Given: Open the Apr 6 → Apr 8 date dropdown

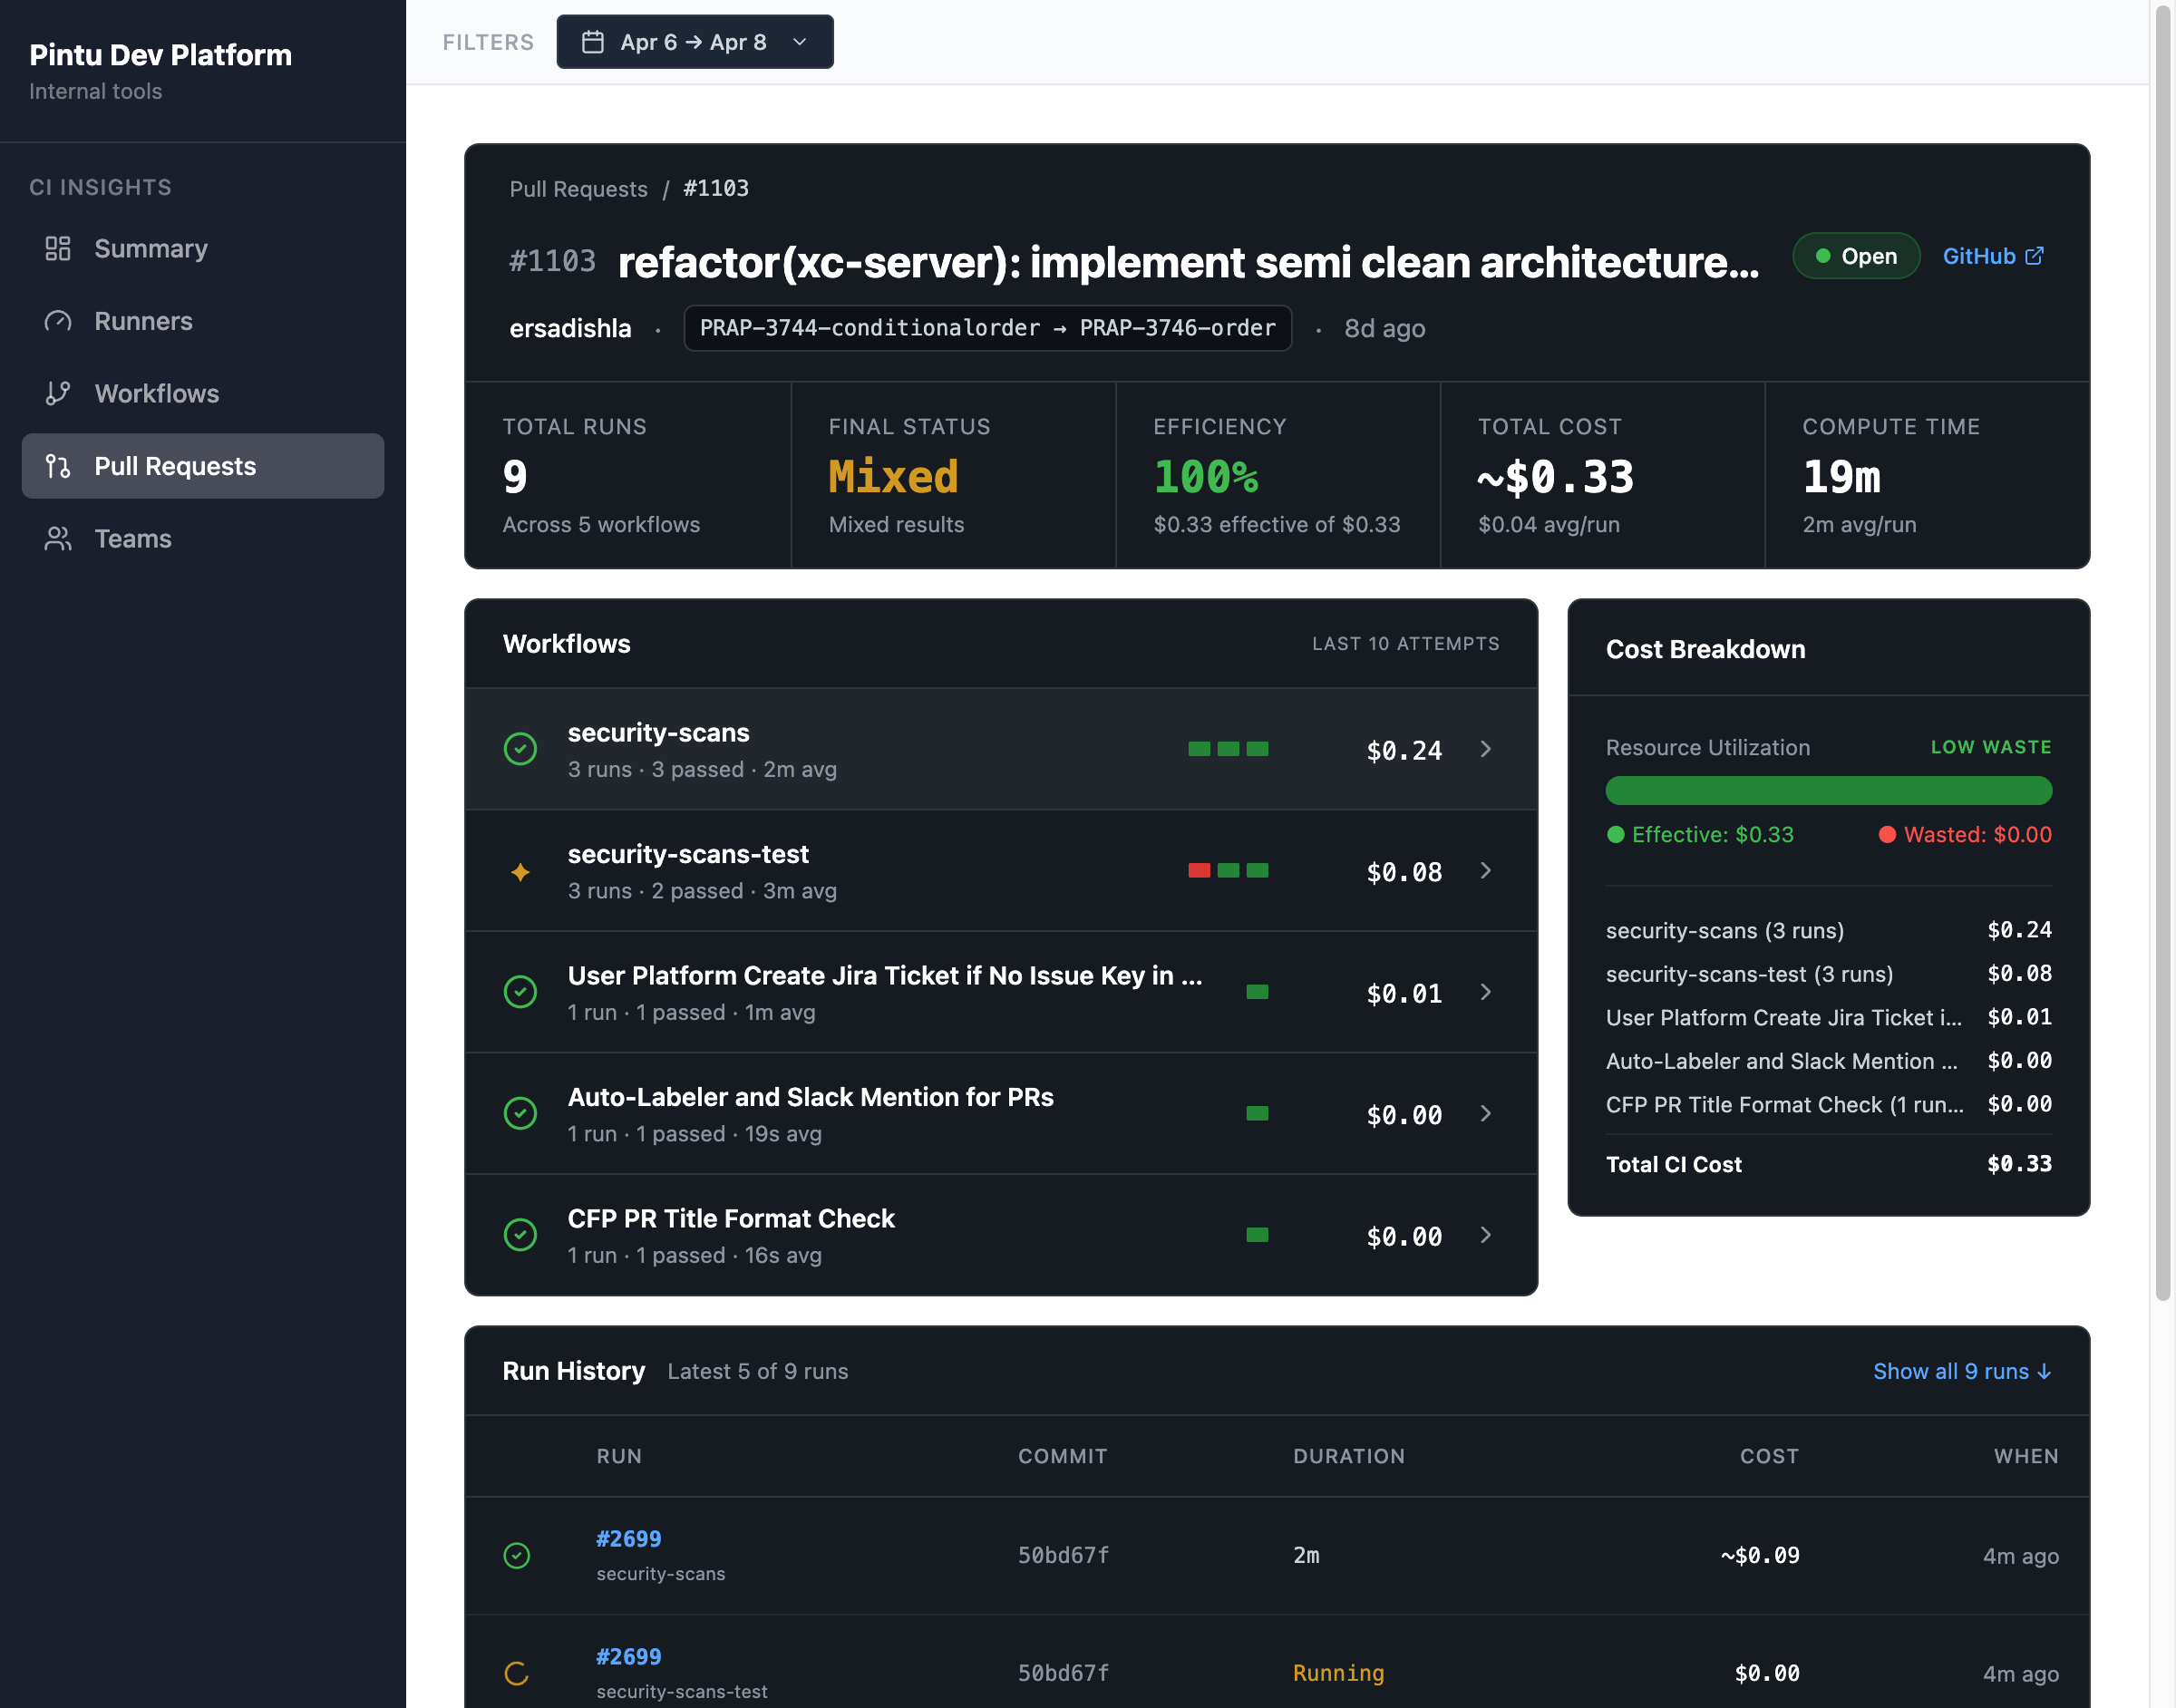Looking at the screenshot, I should (x=695, y=42).
